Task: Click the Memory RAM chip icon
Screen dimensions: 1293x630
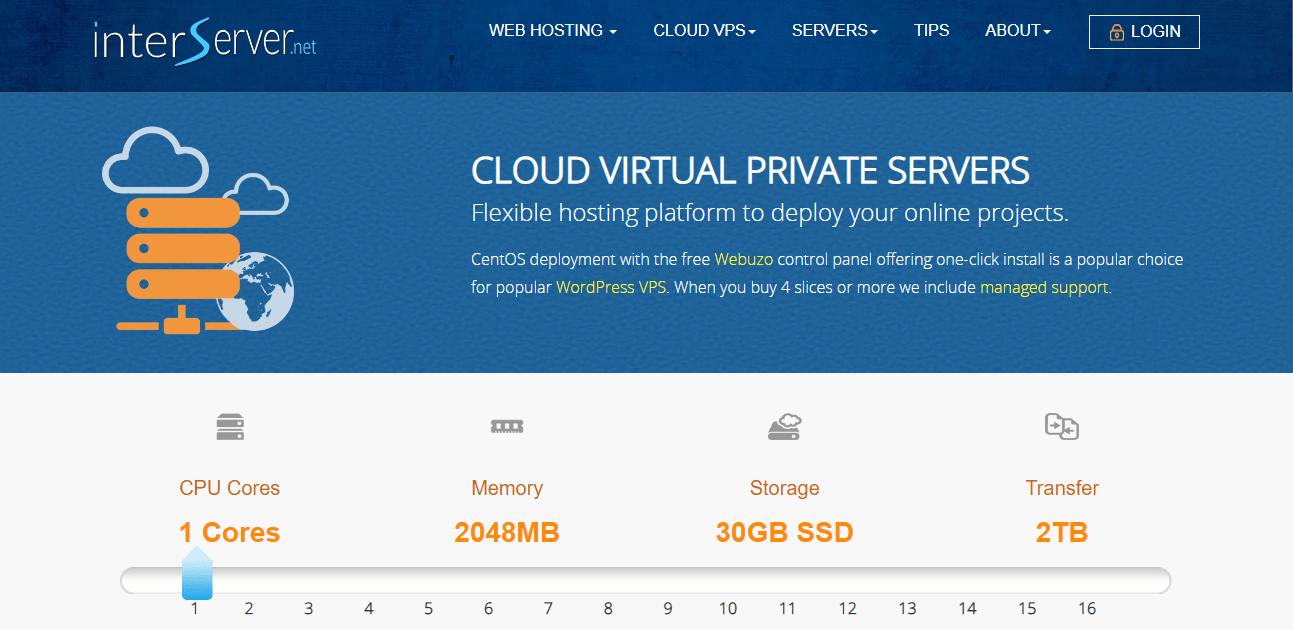Action: click(507, 426)
